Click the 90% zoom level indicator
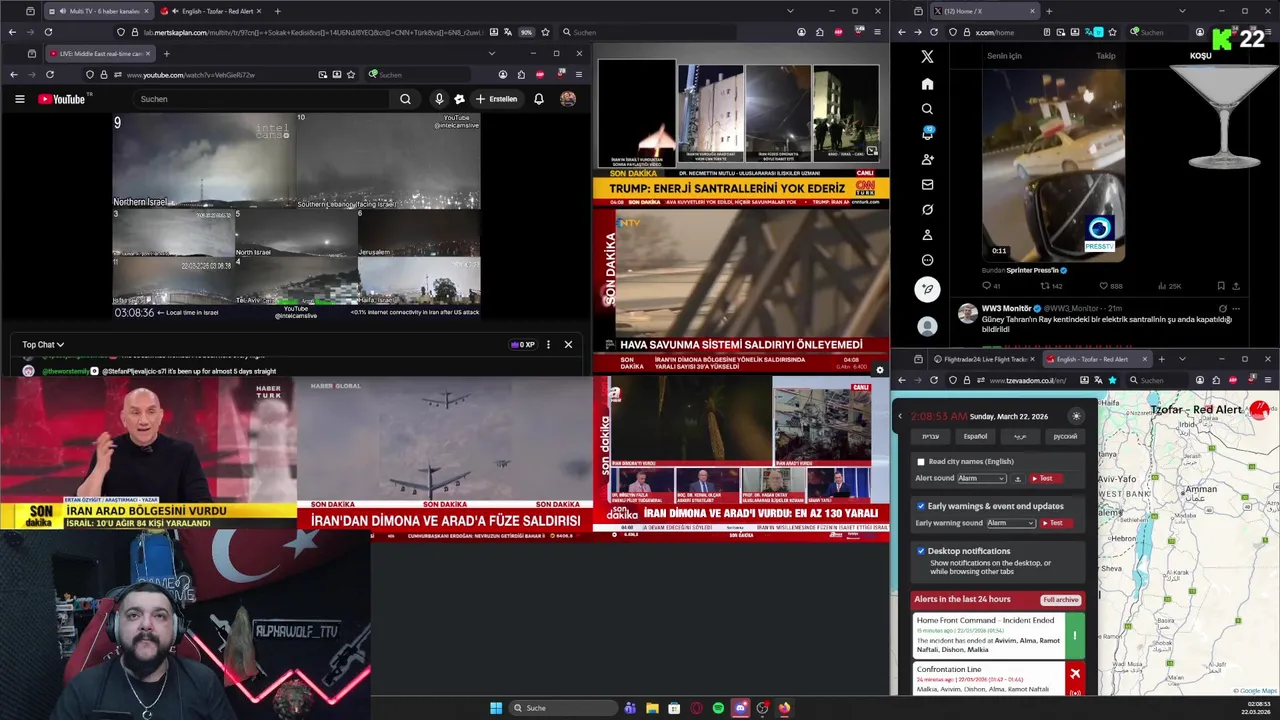This screenshot has height=720, width=1280. 526,32
